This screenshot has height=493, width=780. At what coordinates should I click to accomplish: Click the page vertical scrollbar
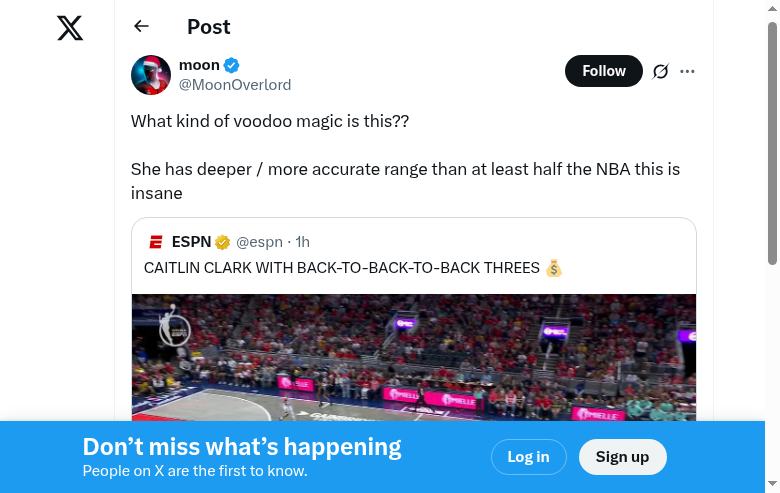(771, 140)
